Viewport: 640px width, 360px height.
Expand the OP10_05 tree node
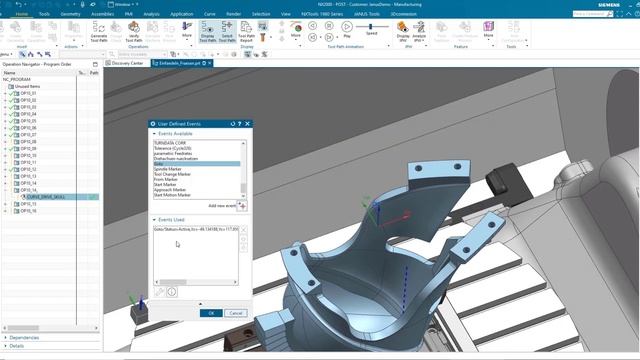5,121
